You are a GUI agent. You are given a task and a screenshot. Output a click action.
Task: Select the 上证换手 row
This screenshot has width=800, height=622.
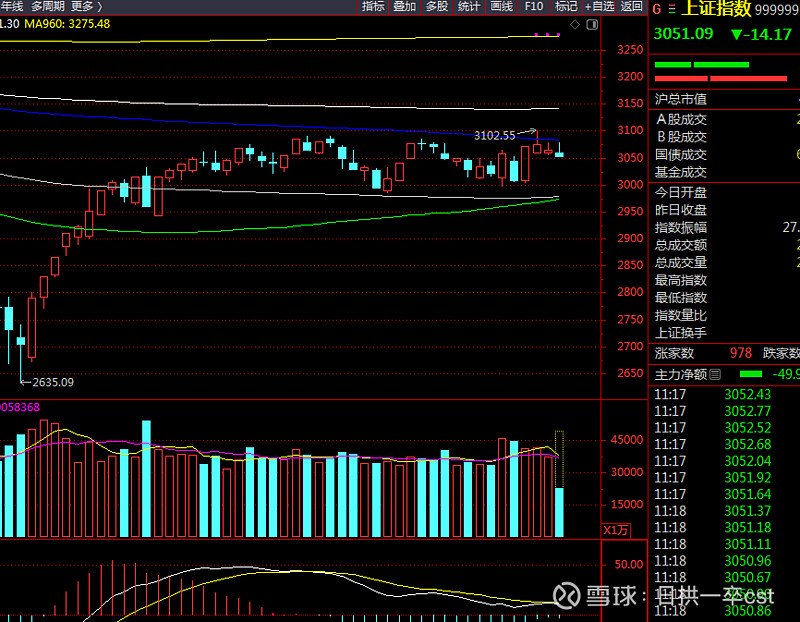(724, 333)
